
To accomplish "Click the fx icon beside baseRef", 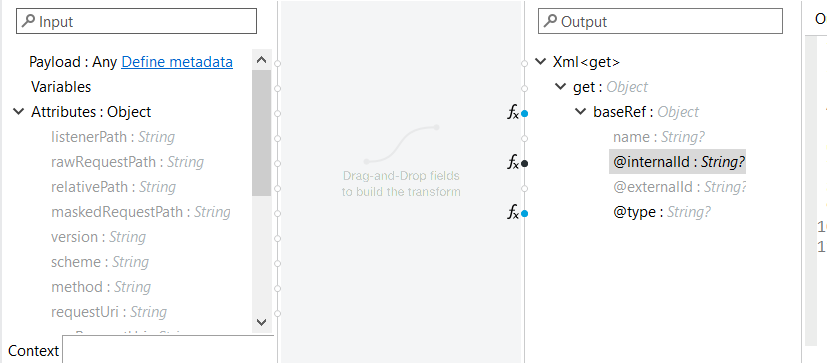I will tap(513, 112).
